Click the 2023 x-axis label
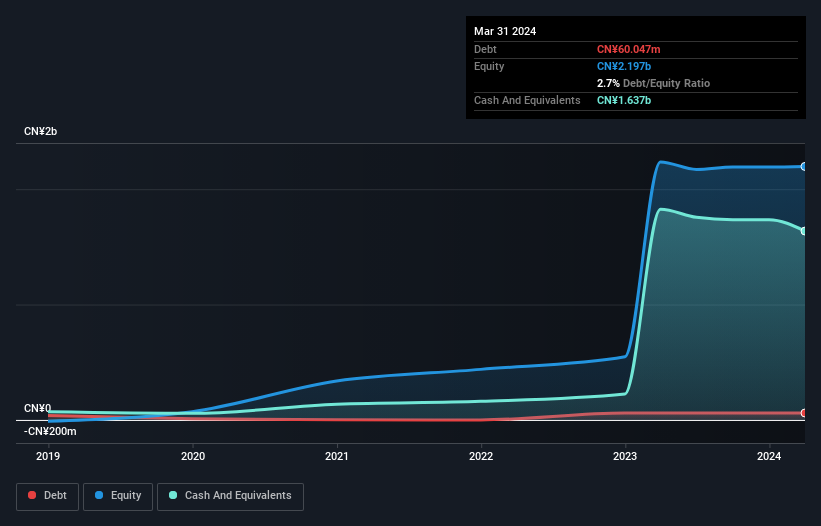The image size is (821, 526). click(x=625, y=456)
